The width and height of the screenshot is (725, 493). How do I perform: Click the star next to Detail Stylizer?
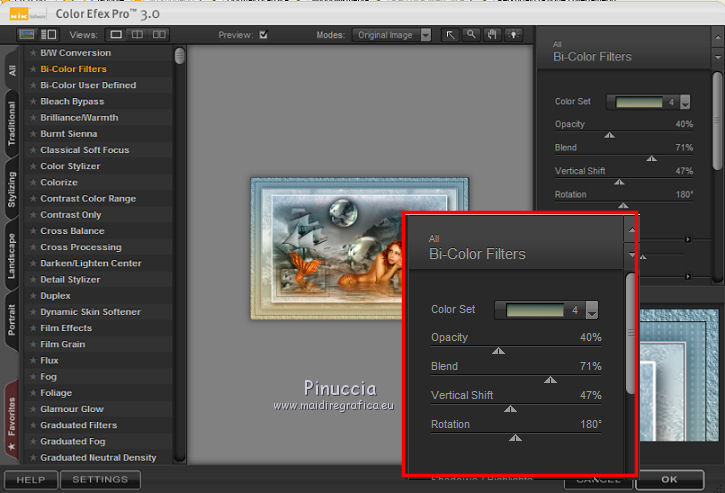[x=33, y=279]
